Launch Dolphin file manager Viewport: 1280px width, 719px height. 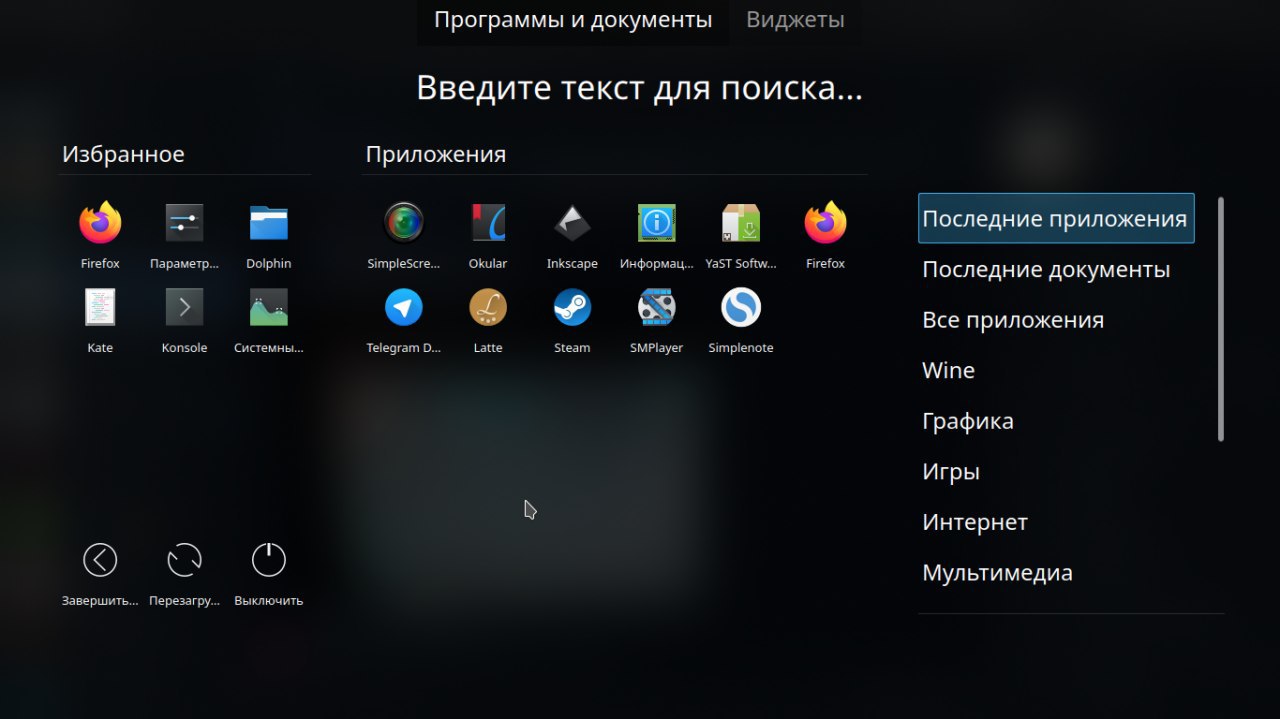(268, 223)
